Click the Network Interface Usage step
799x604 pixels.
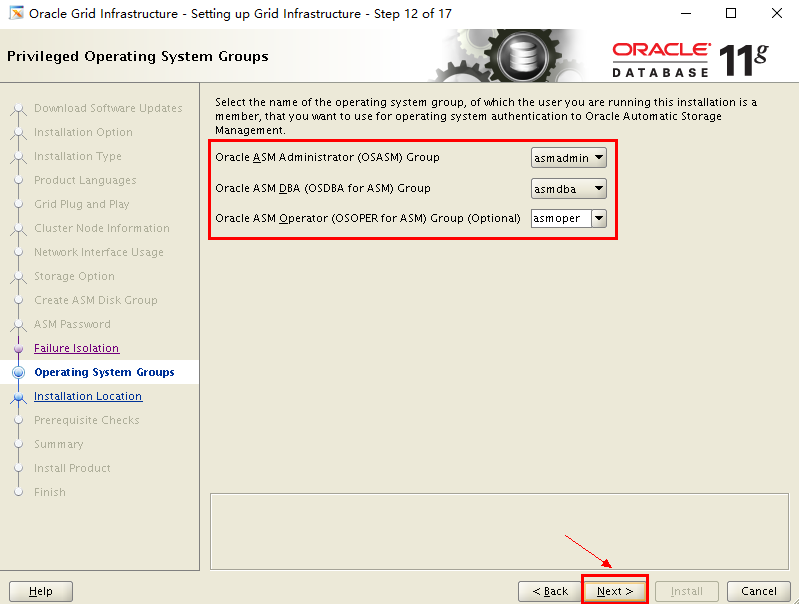pos(98,252)
